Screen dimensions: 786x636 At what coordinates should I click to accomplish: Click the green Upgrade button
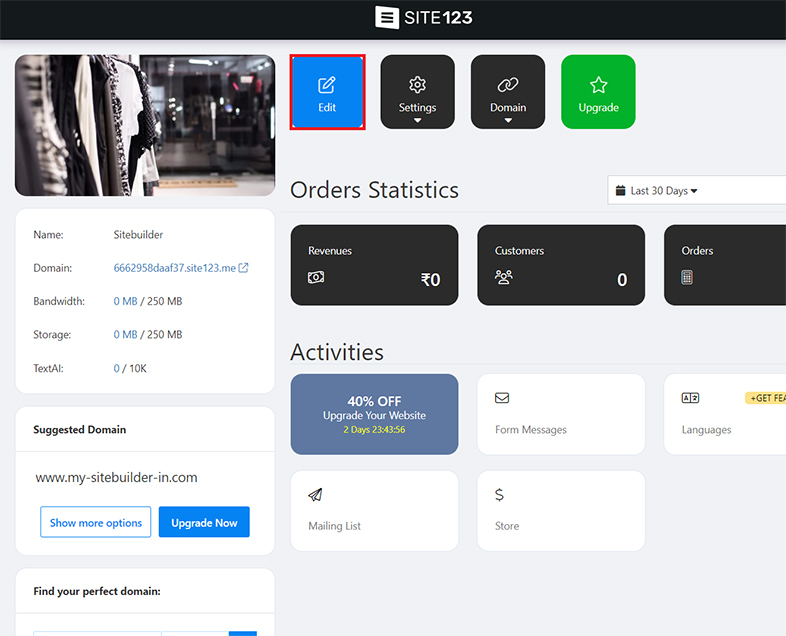[x=599, y=92]
